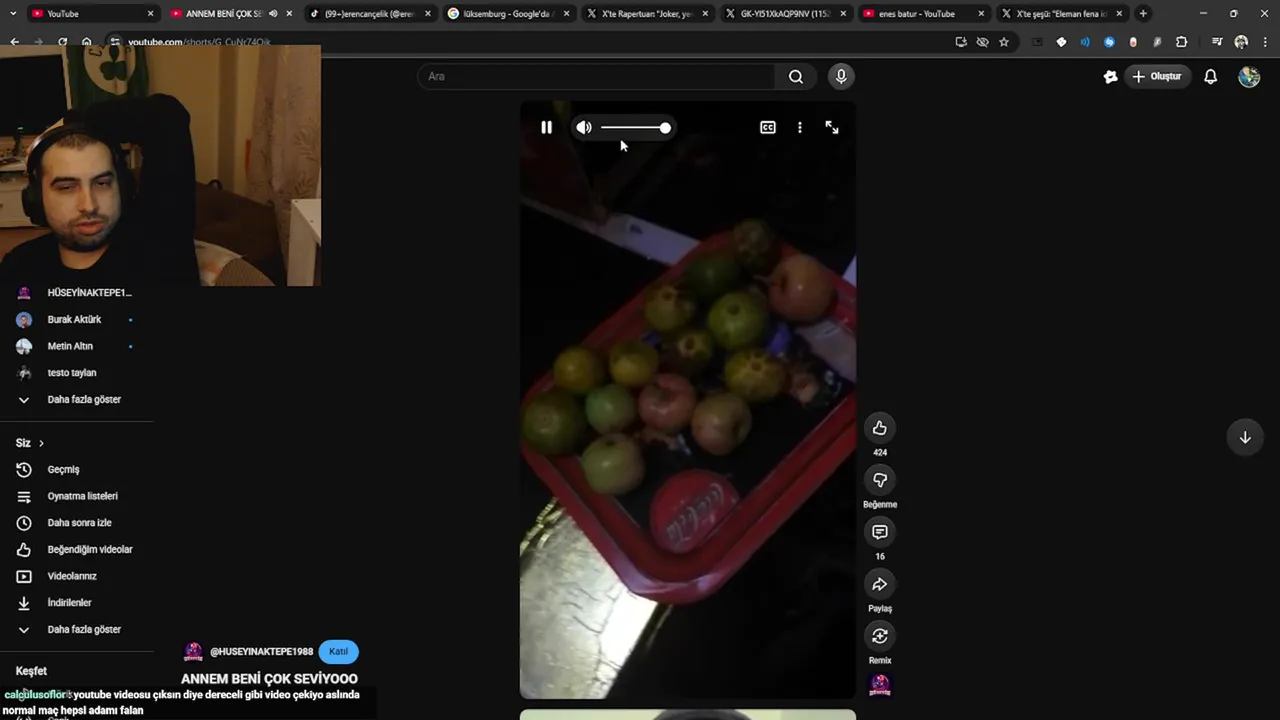Dislike the Short (Beğenme)
This screenshot has width=1280, height=720.
click(x=880, y=480)
